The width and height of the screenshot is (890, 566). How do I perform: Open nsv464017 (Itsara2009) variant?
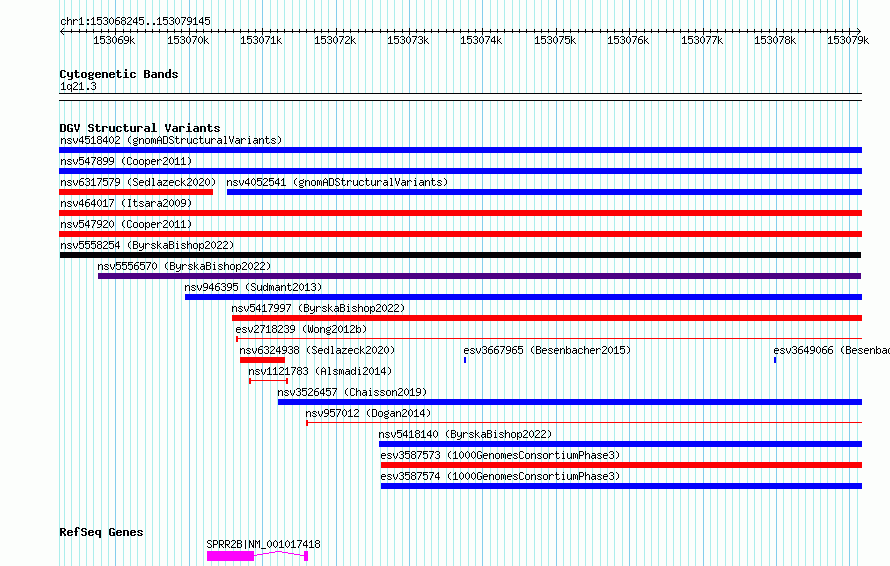[x=126, y=203]
